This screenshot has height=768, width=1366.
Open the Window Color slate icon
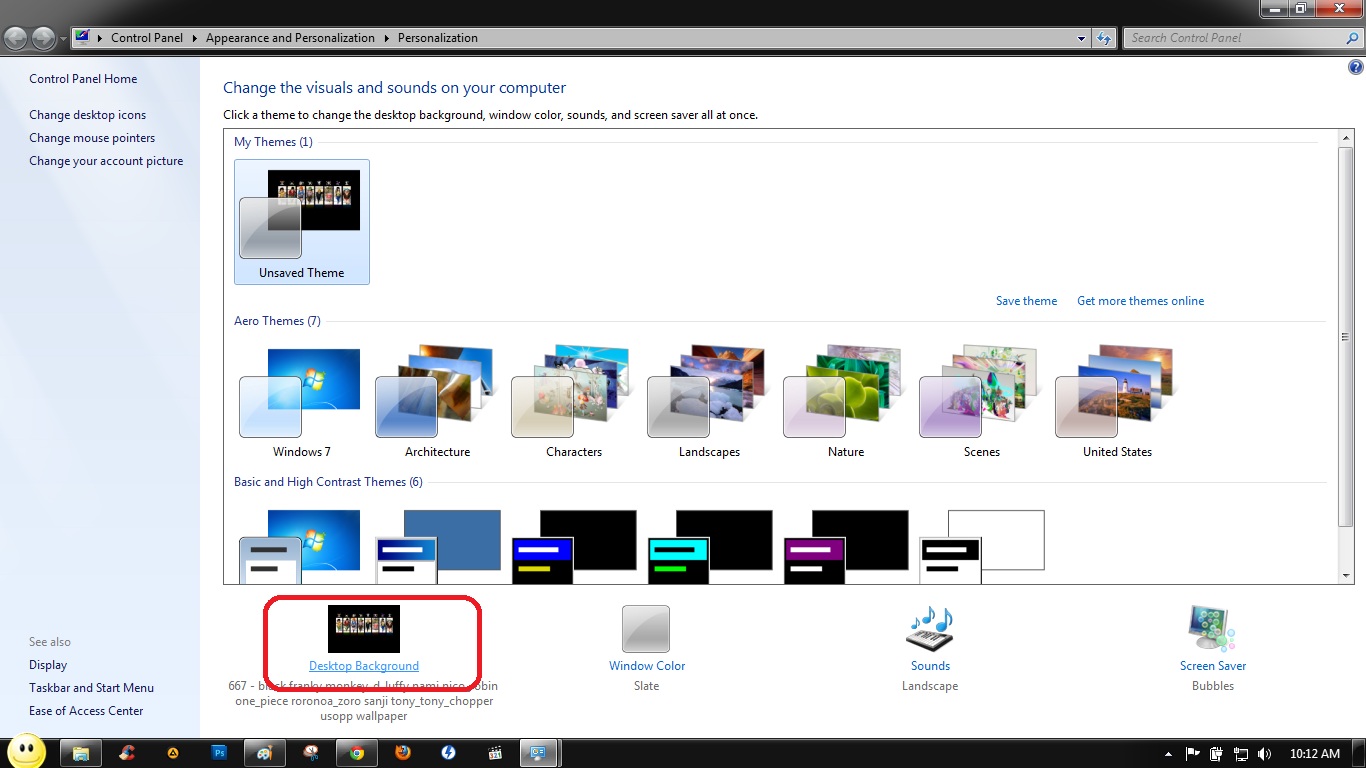pyautogui.click(x=646, y=629)
